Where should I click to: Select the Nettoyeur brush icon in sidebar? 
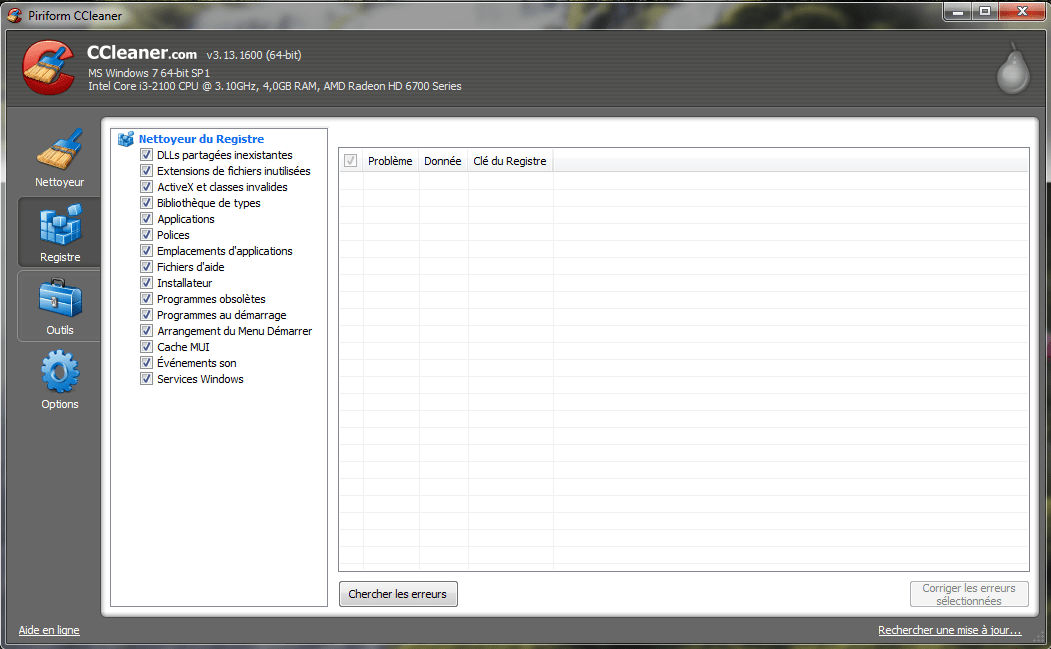click(x=59, y=148)
